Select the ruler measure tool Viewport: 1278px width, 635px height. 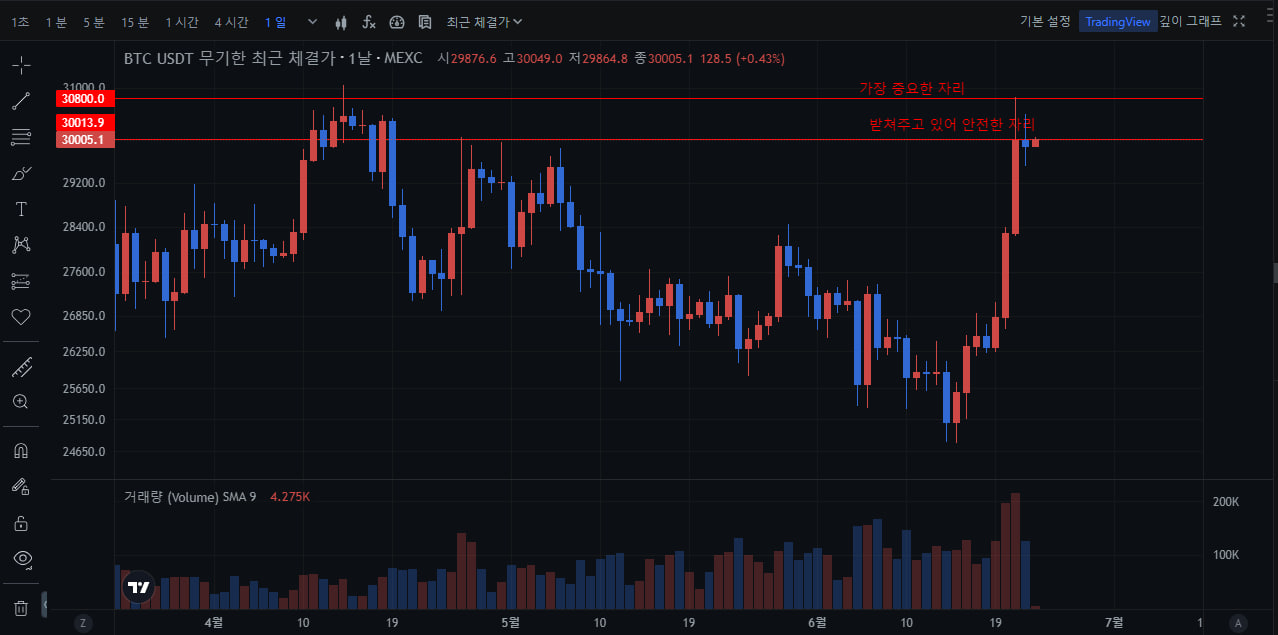pyautogui.click(x=21, y=367)
